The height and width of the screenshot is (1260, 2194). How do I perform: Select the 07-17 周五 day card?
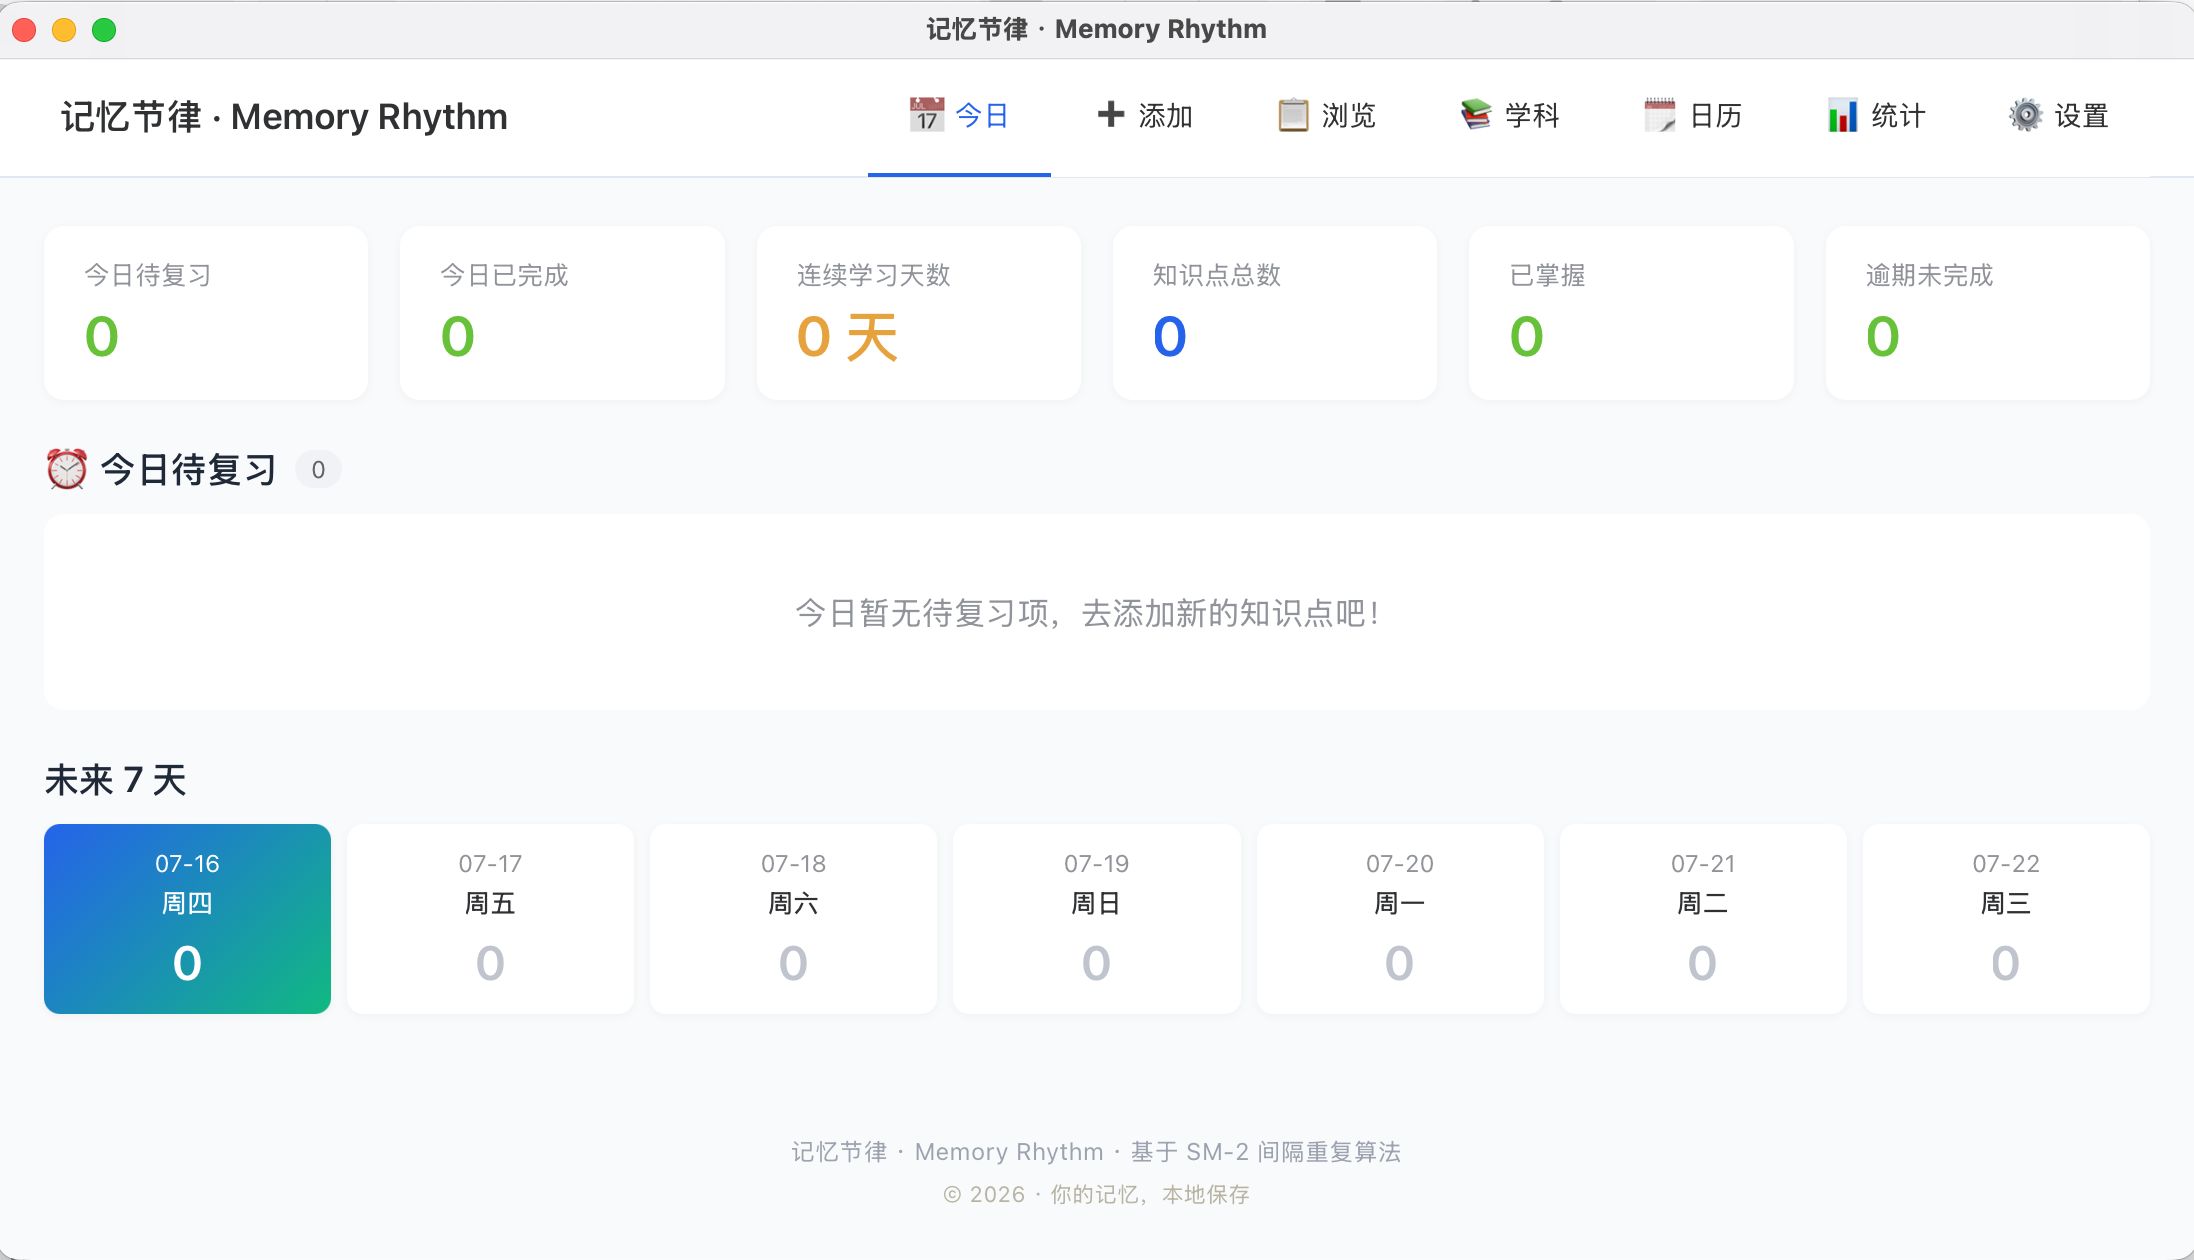(x=490, y=919)
